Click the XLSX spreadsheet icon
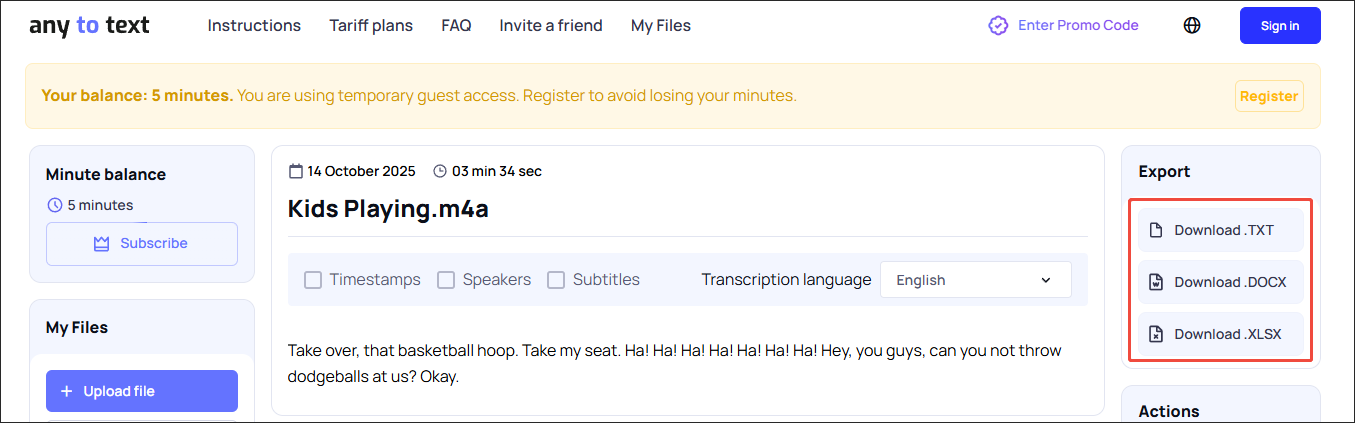Screen dimensions: 1355x423 coord(1156,334)
